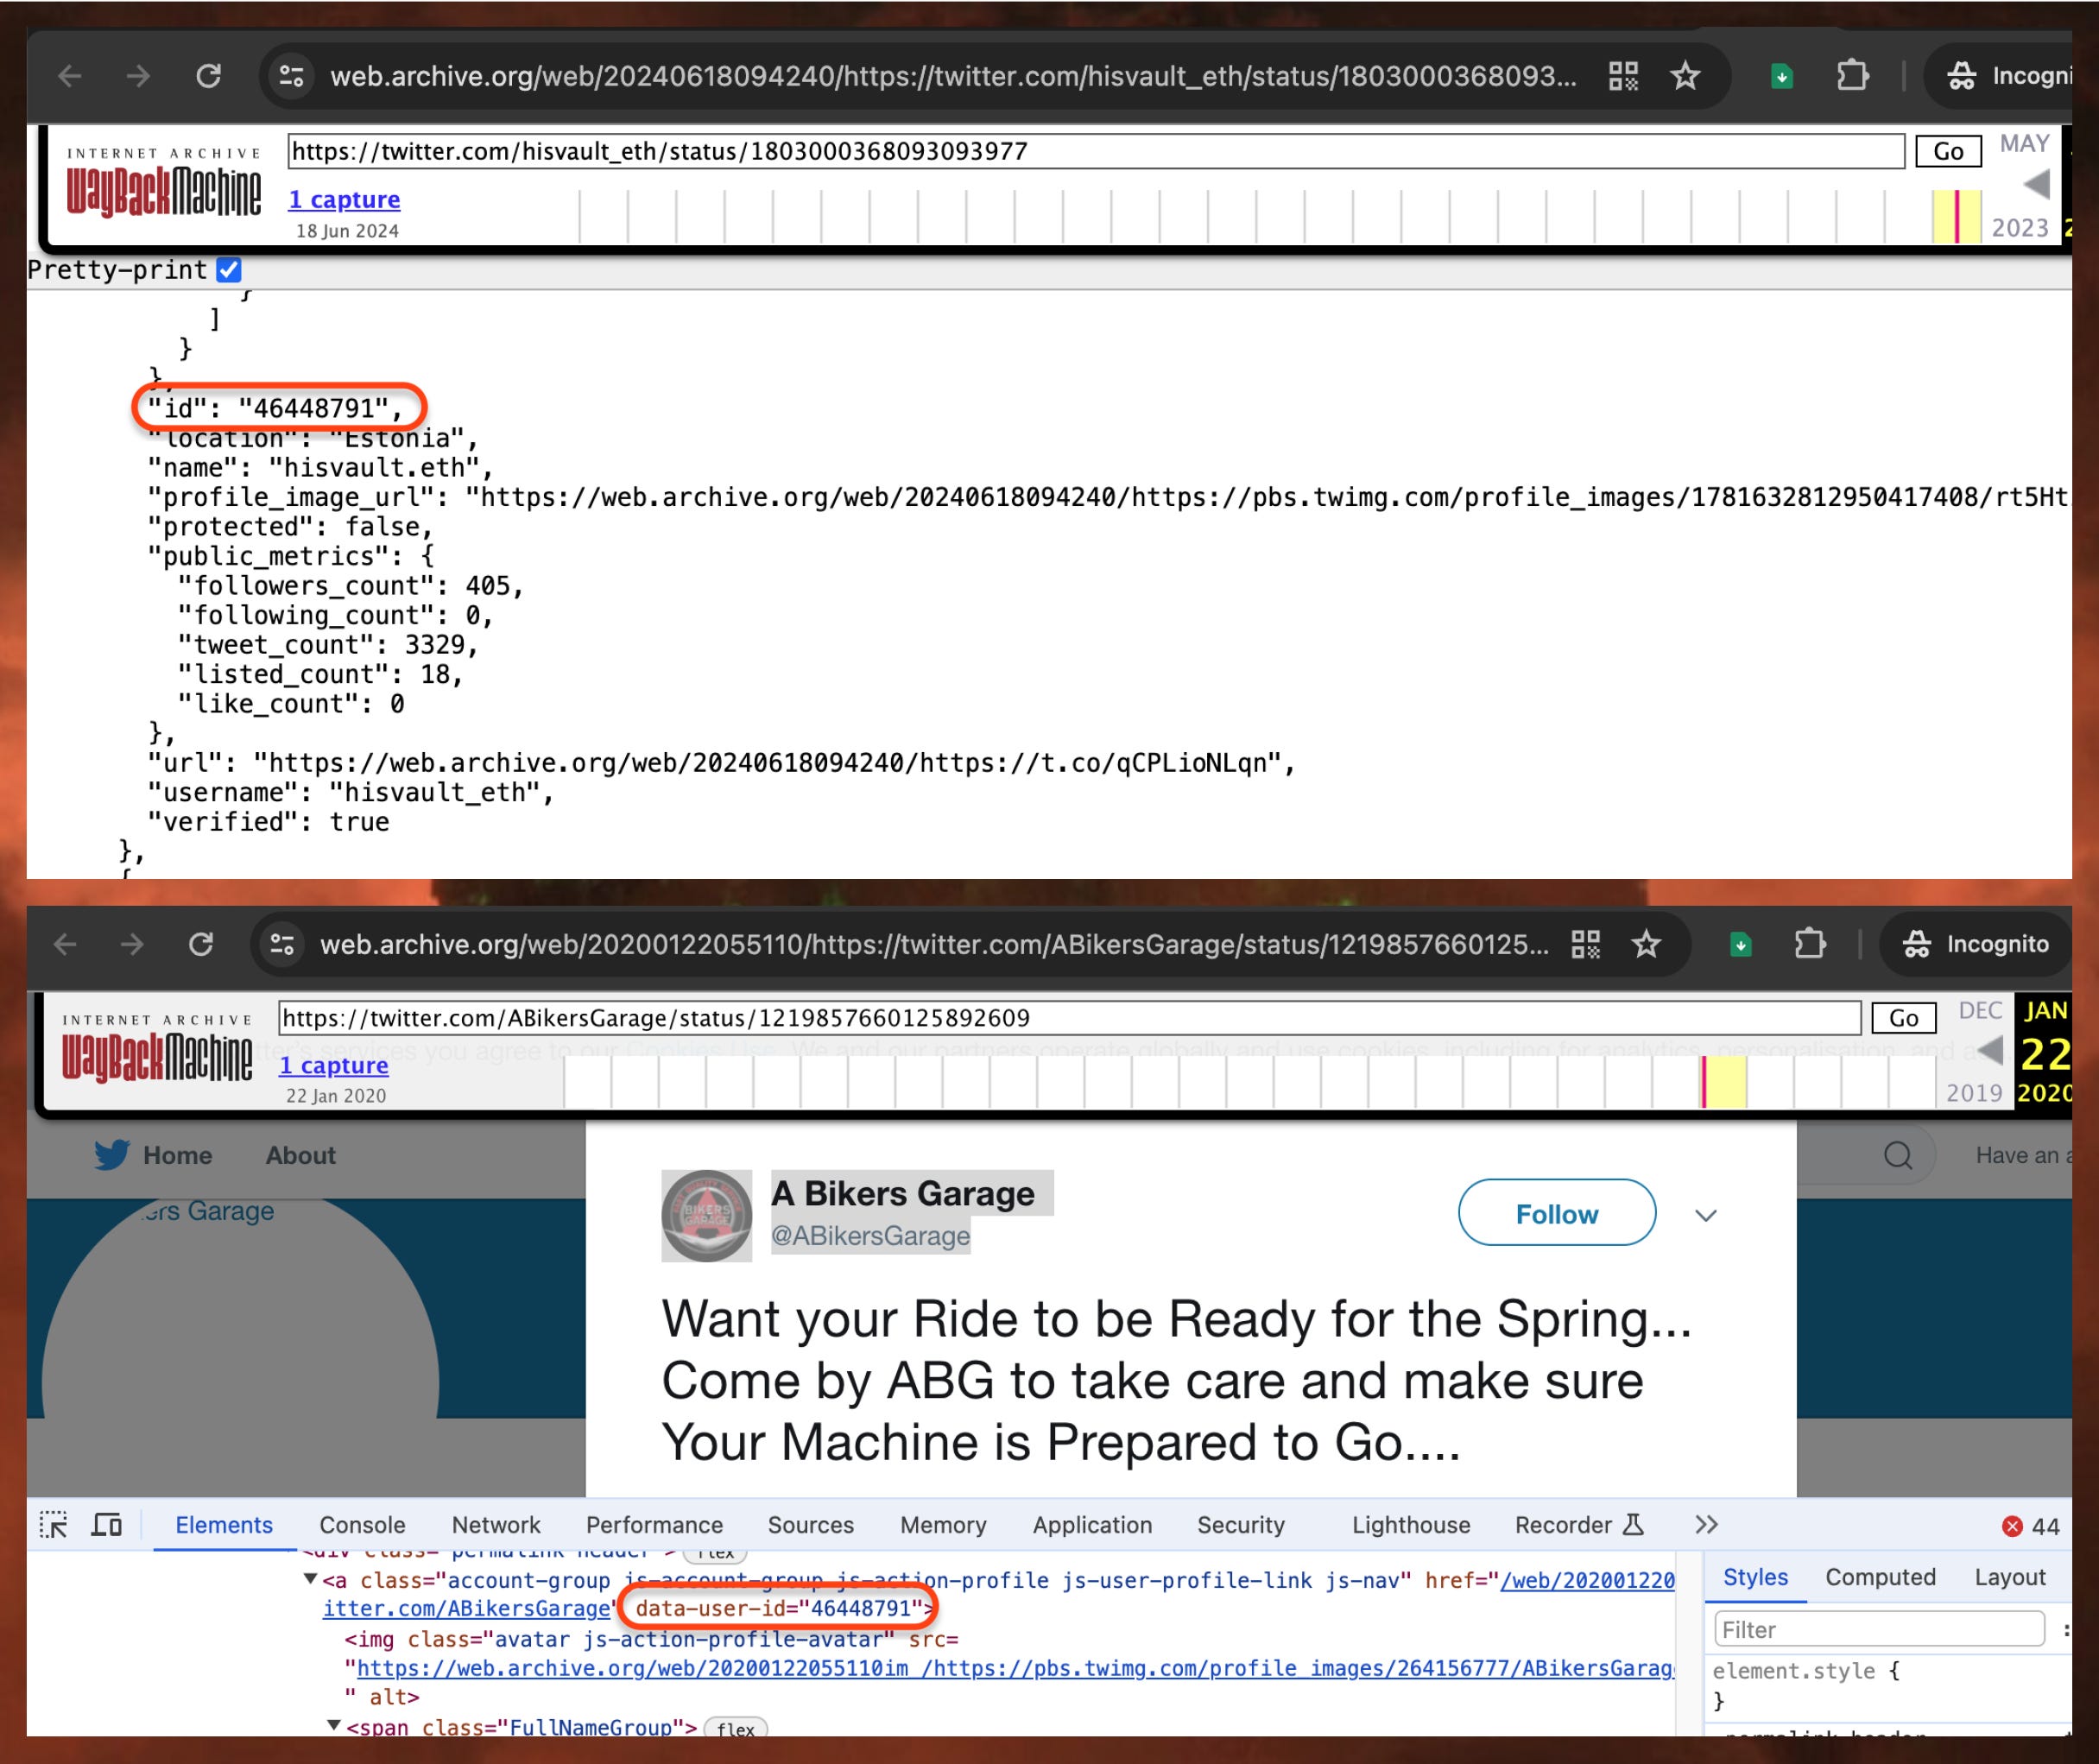This screenshot has width=2099, height=1764.
Task: Click previous-month arrow in top Wayback toolbar
Action: pos(2035,184)
